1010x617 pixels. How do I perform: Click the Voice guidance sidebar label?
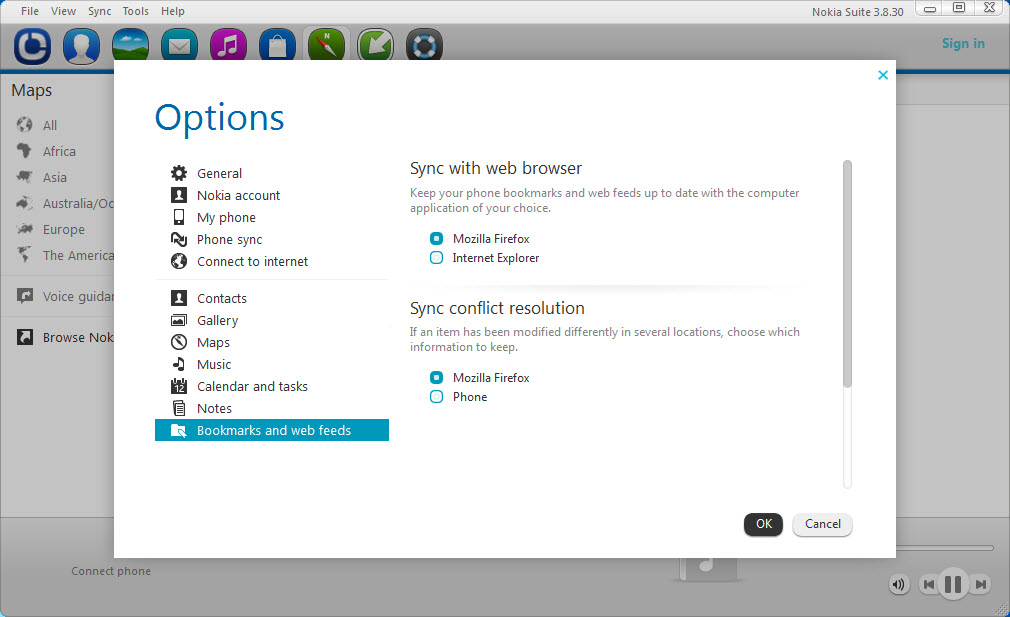point(78,296)
